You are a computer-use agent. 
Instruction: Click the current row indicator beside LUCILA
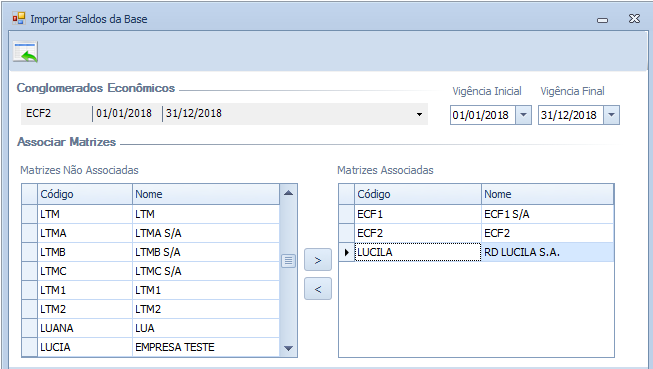pyautogui.click(x=346, y=252)
